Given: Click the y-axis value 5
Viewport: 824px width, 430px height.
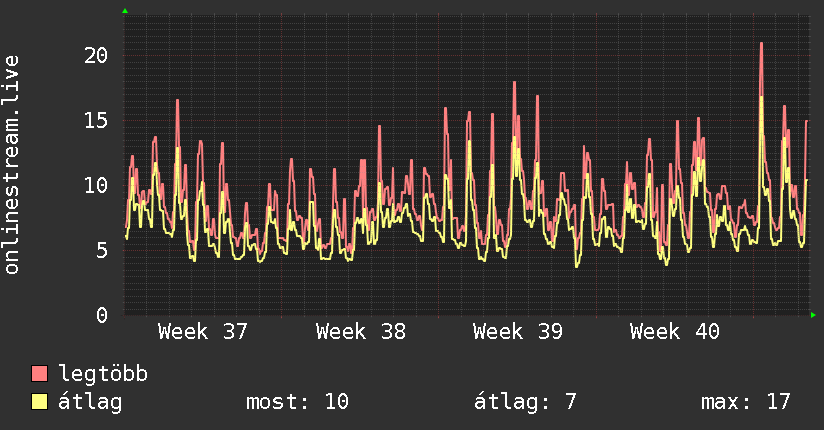Looking at the screenshot, I should point(102,250).
